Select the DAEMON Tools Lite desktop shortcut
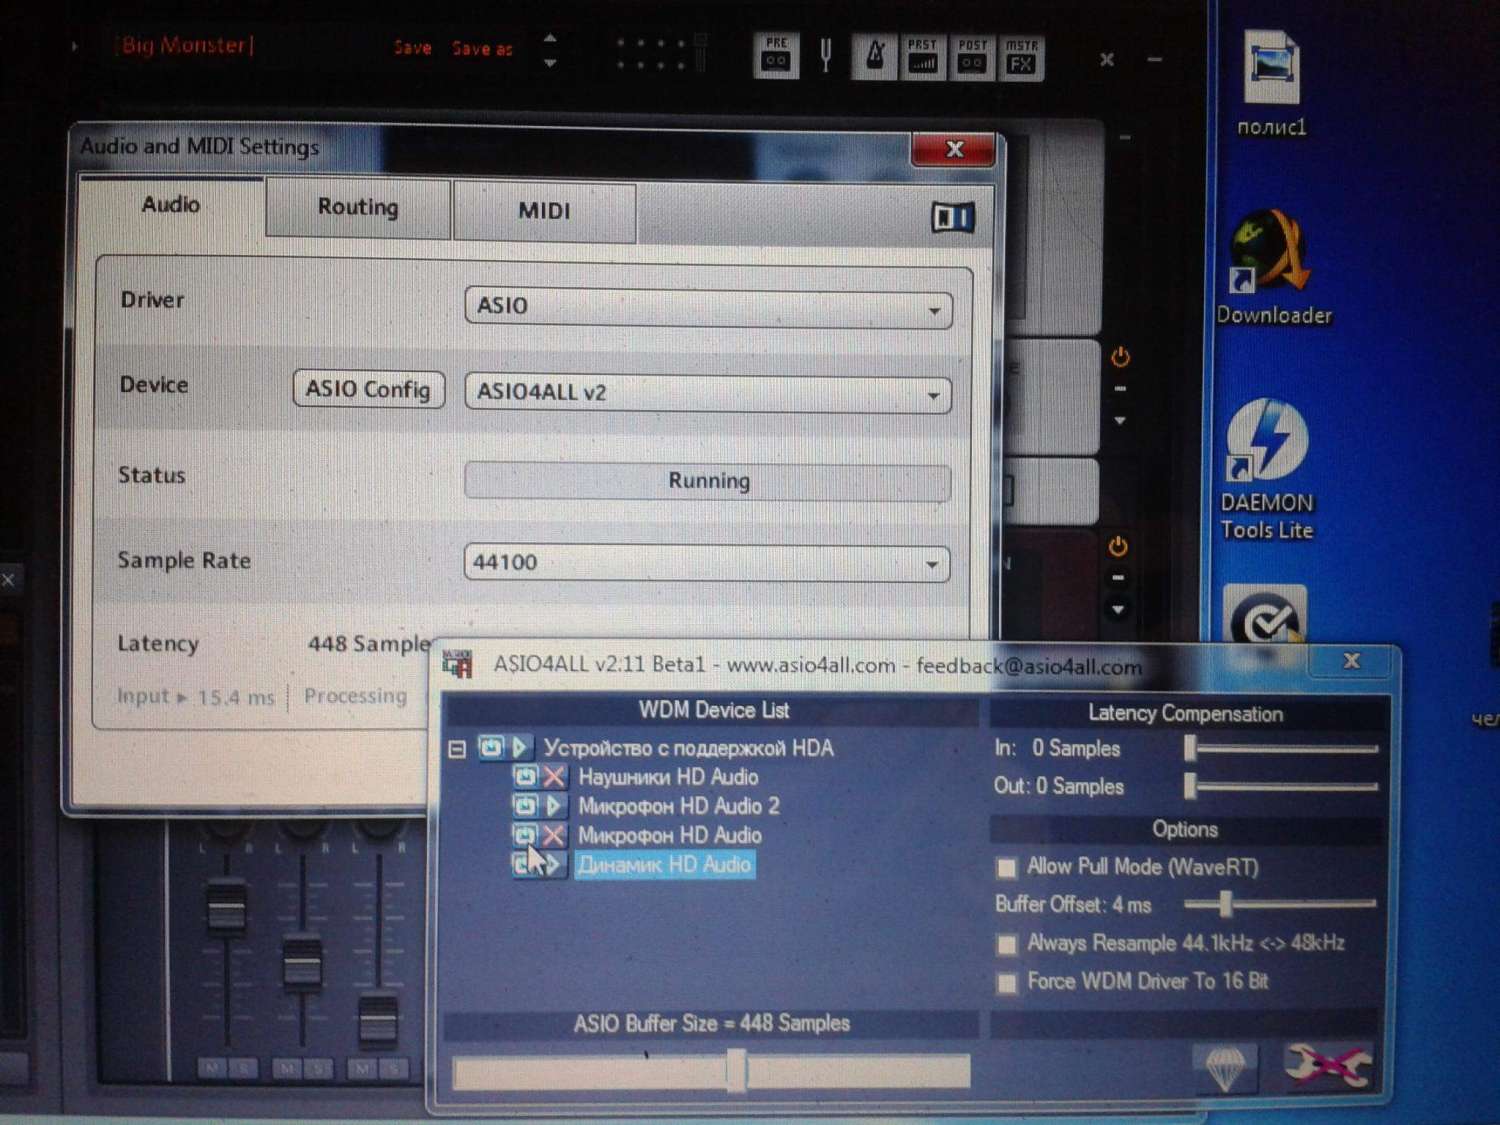1500x1125 pixels. pyautogui.click(x=1267, y=470)
